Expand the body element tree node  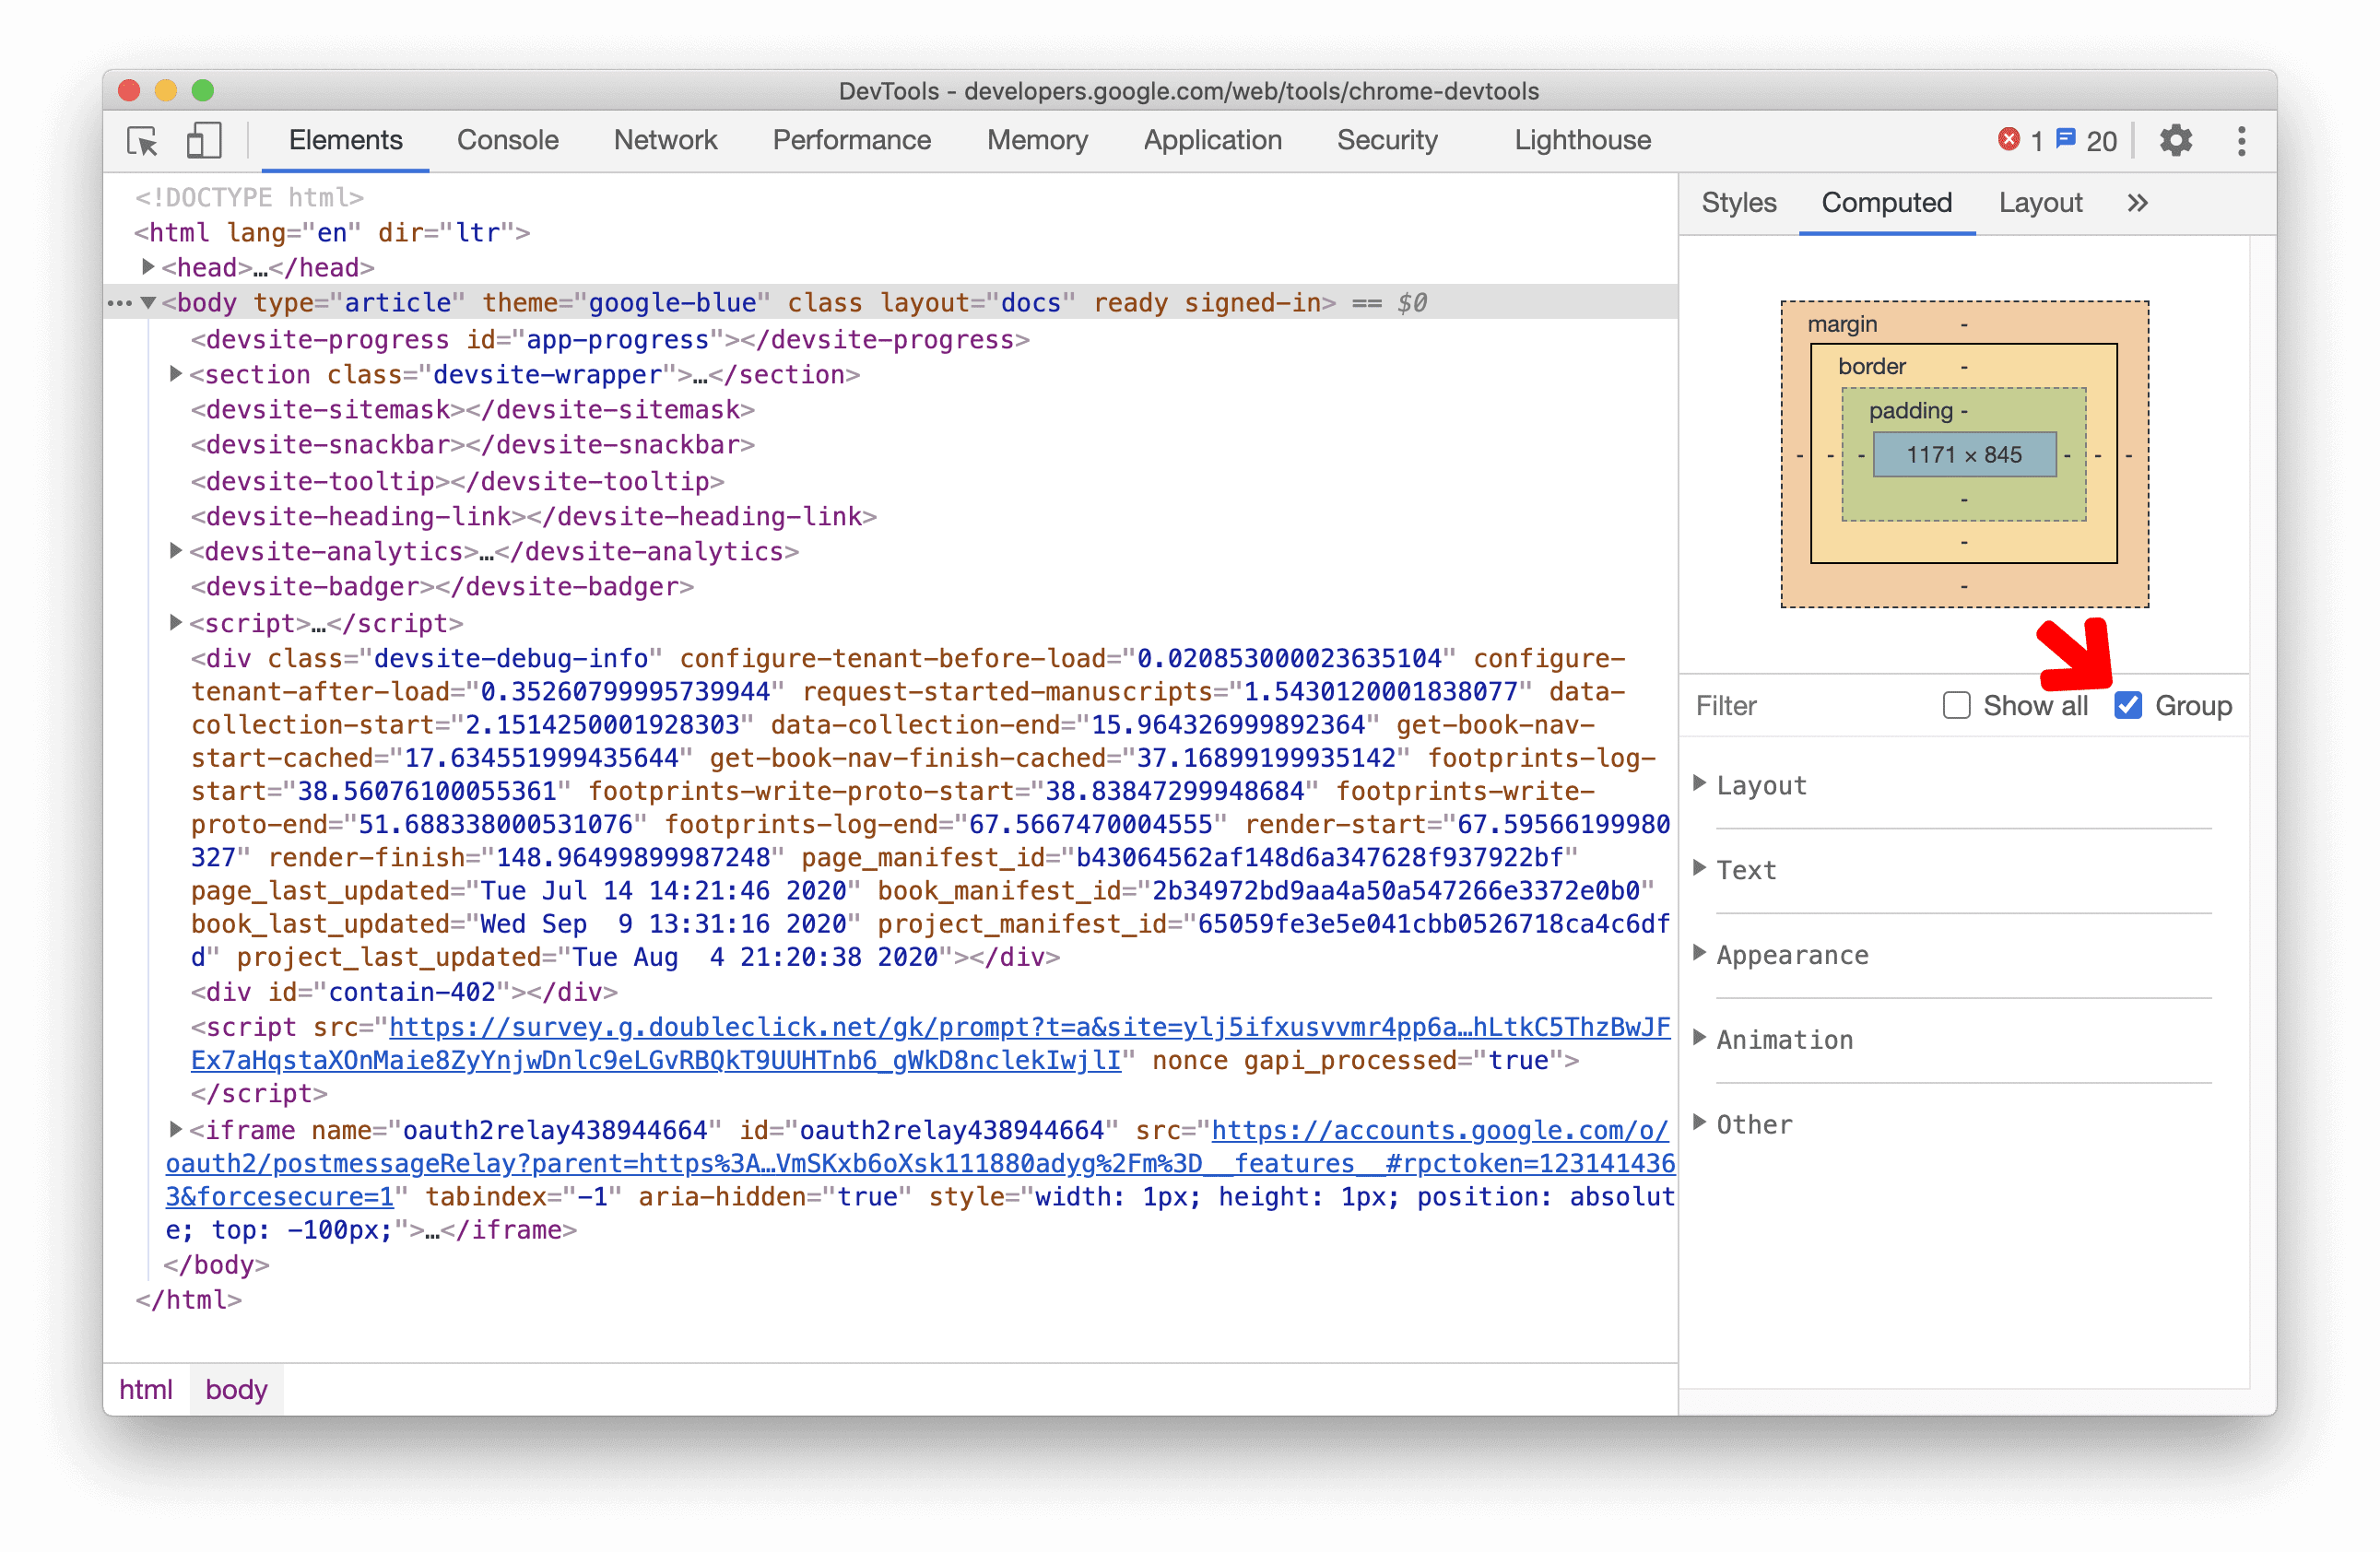click(x=153, y=301)
